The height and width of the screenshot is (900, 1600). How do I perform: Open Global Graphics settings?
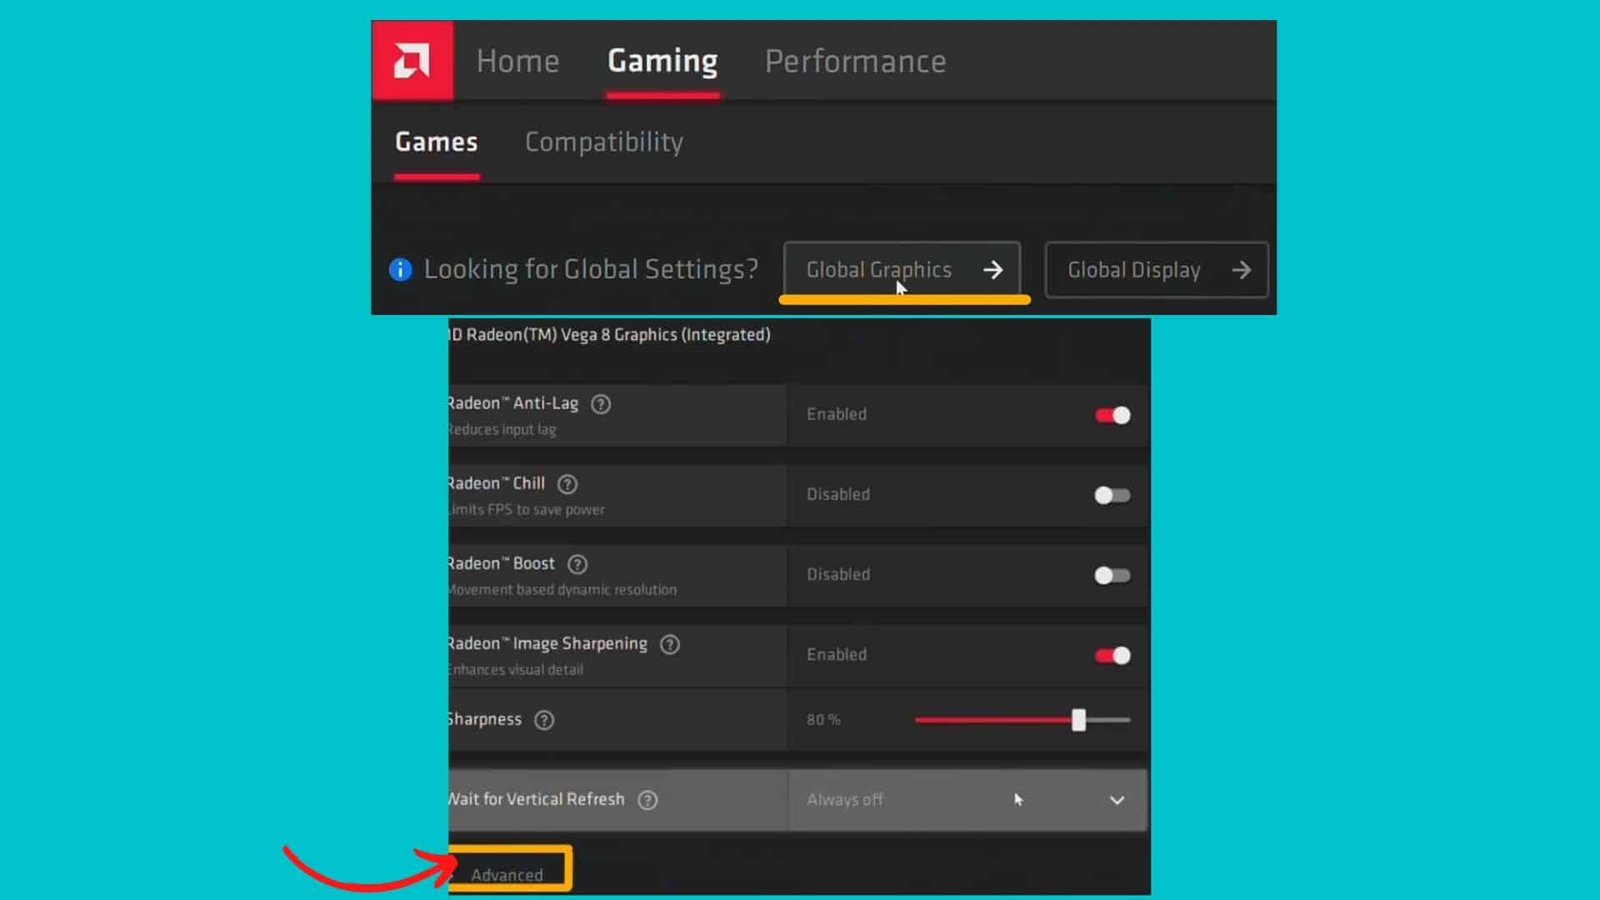click(x=902, y=270)
